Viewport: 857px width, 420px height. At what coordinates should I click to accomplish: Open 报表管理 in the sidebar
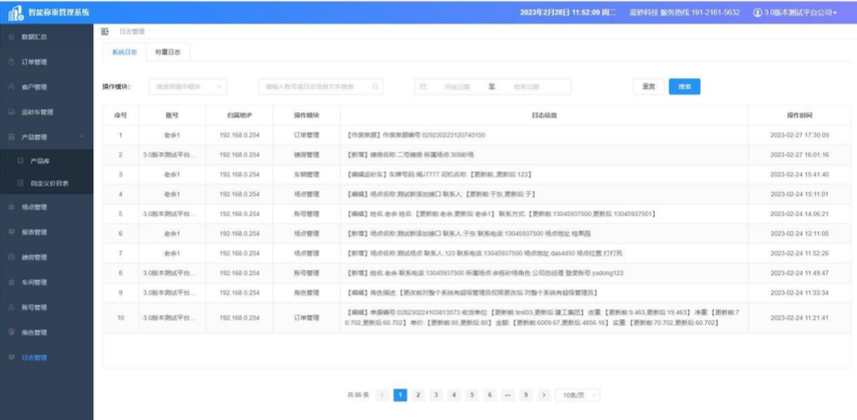pos(34,232)
